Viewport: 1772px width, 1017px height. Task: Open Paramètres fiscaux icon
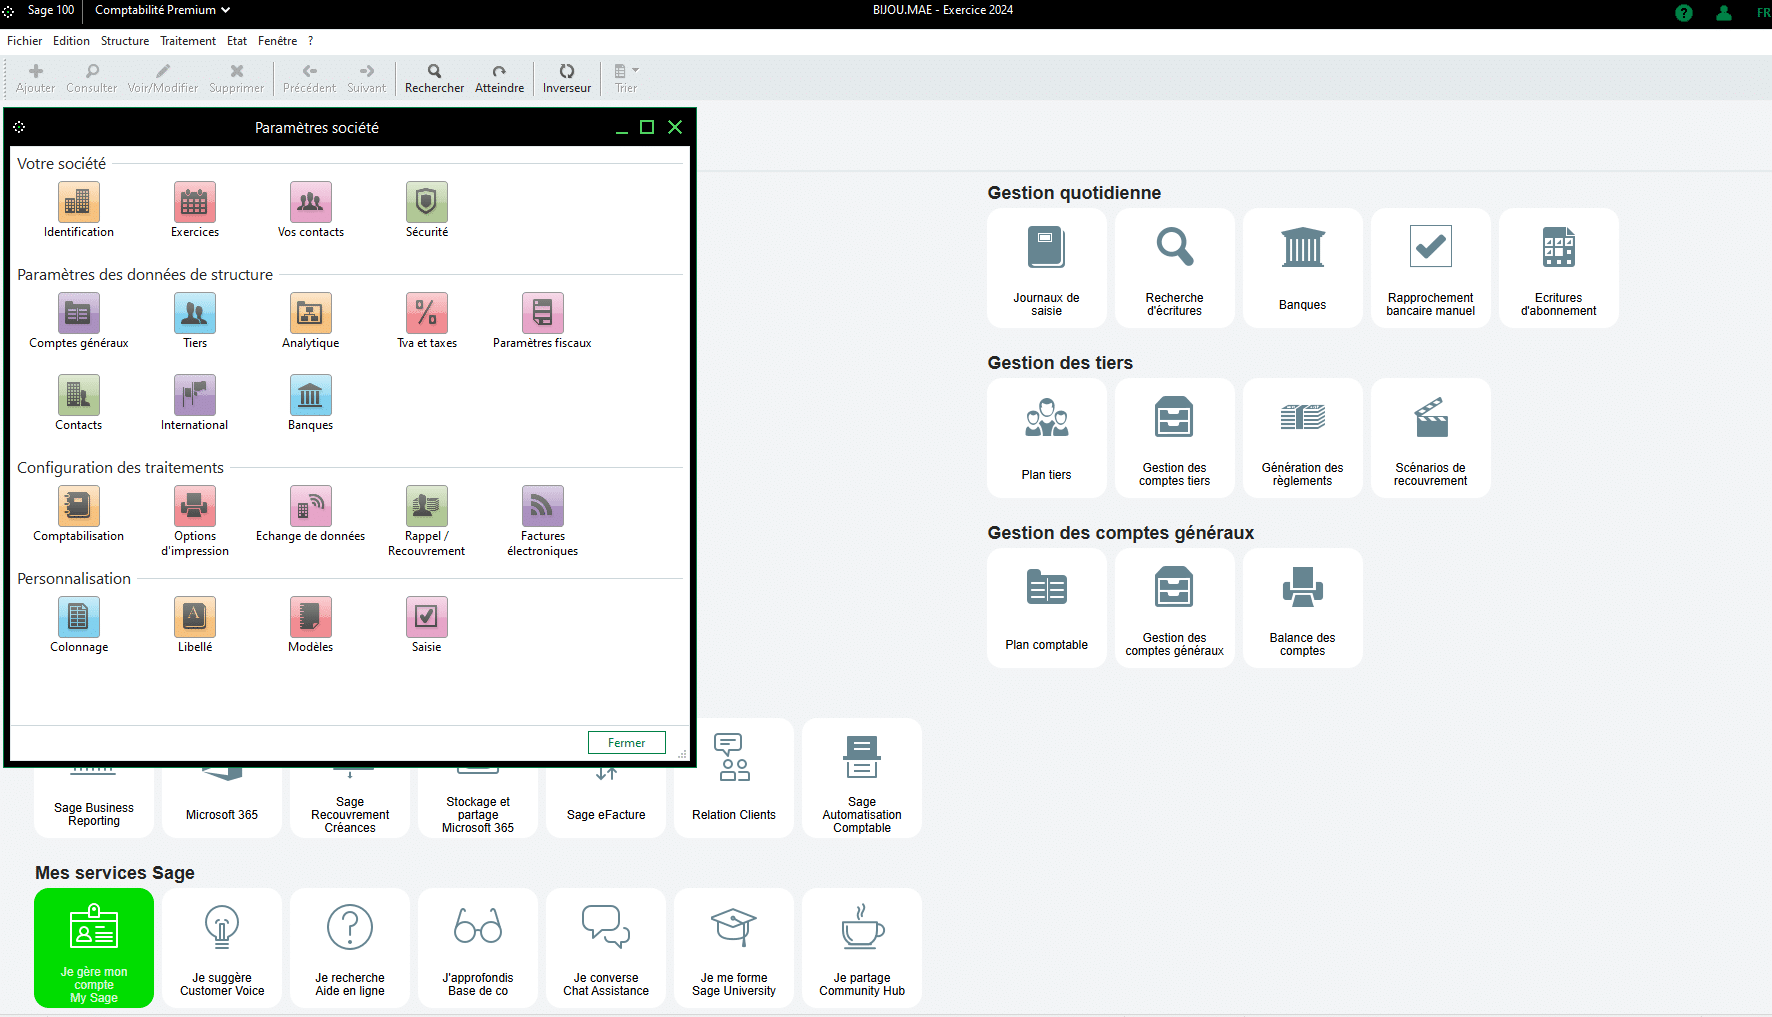[x=543, y=313]
